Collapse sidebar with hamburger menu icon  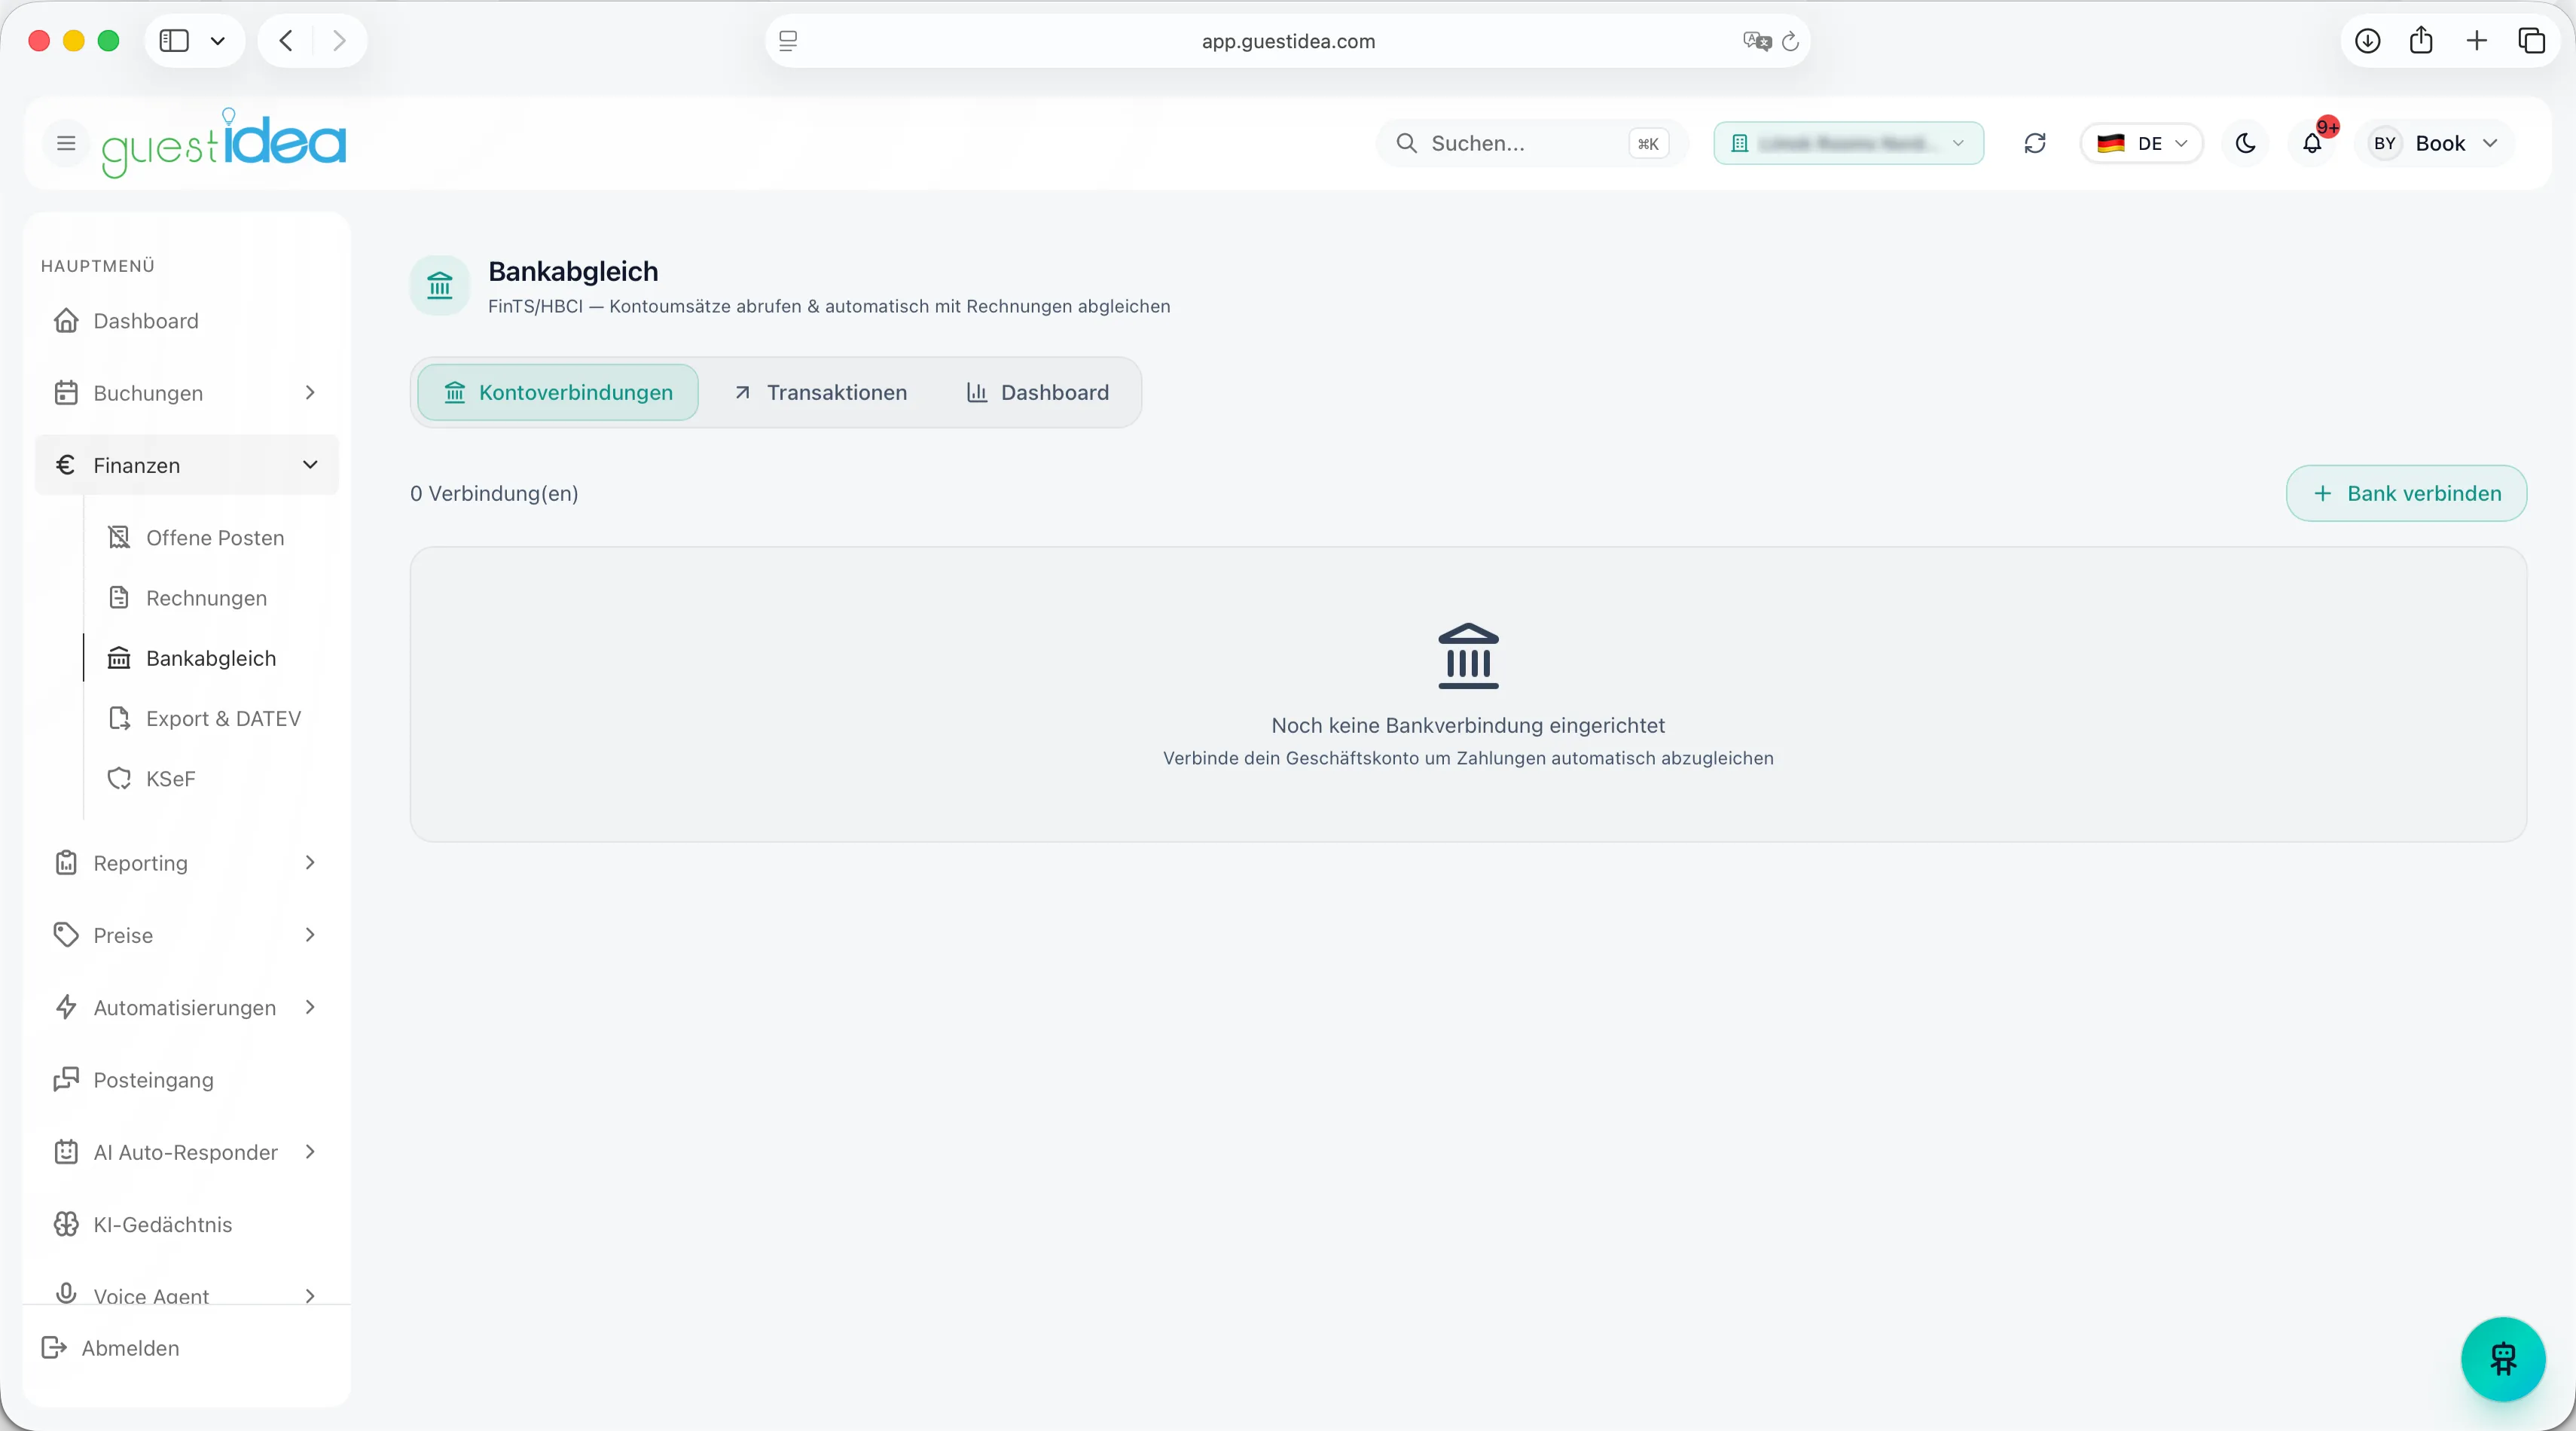tap(66, 143)
